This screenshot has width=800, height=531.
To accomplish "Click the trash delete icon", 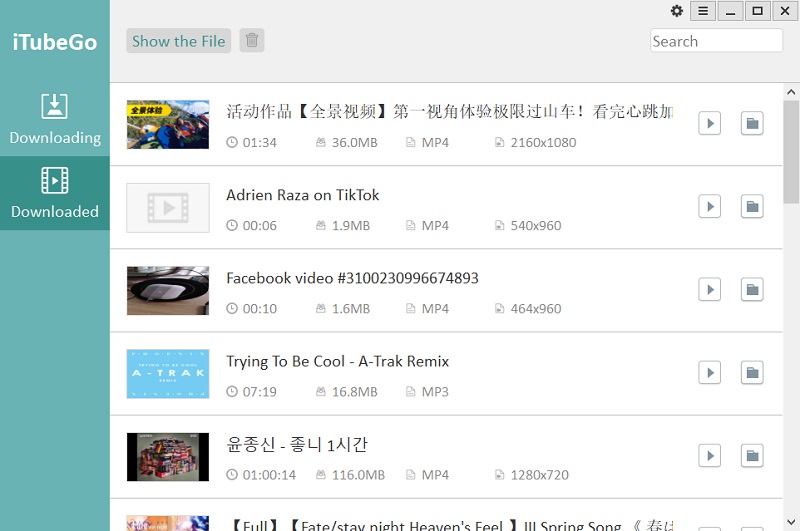I will 252,40.
